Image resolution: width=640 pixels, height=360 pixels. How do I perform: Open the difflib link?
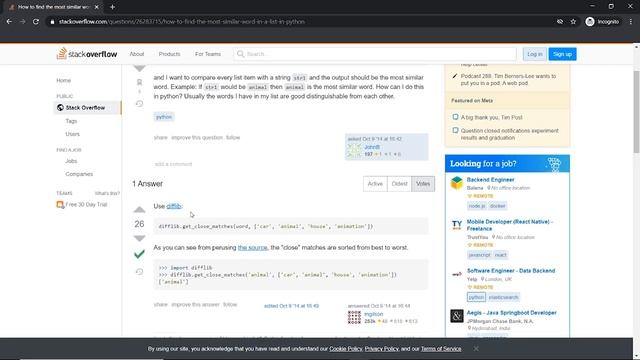(174, 206)
